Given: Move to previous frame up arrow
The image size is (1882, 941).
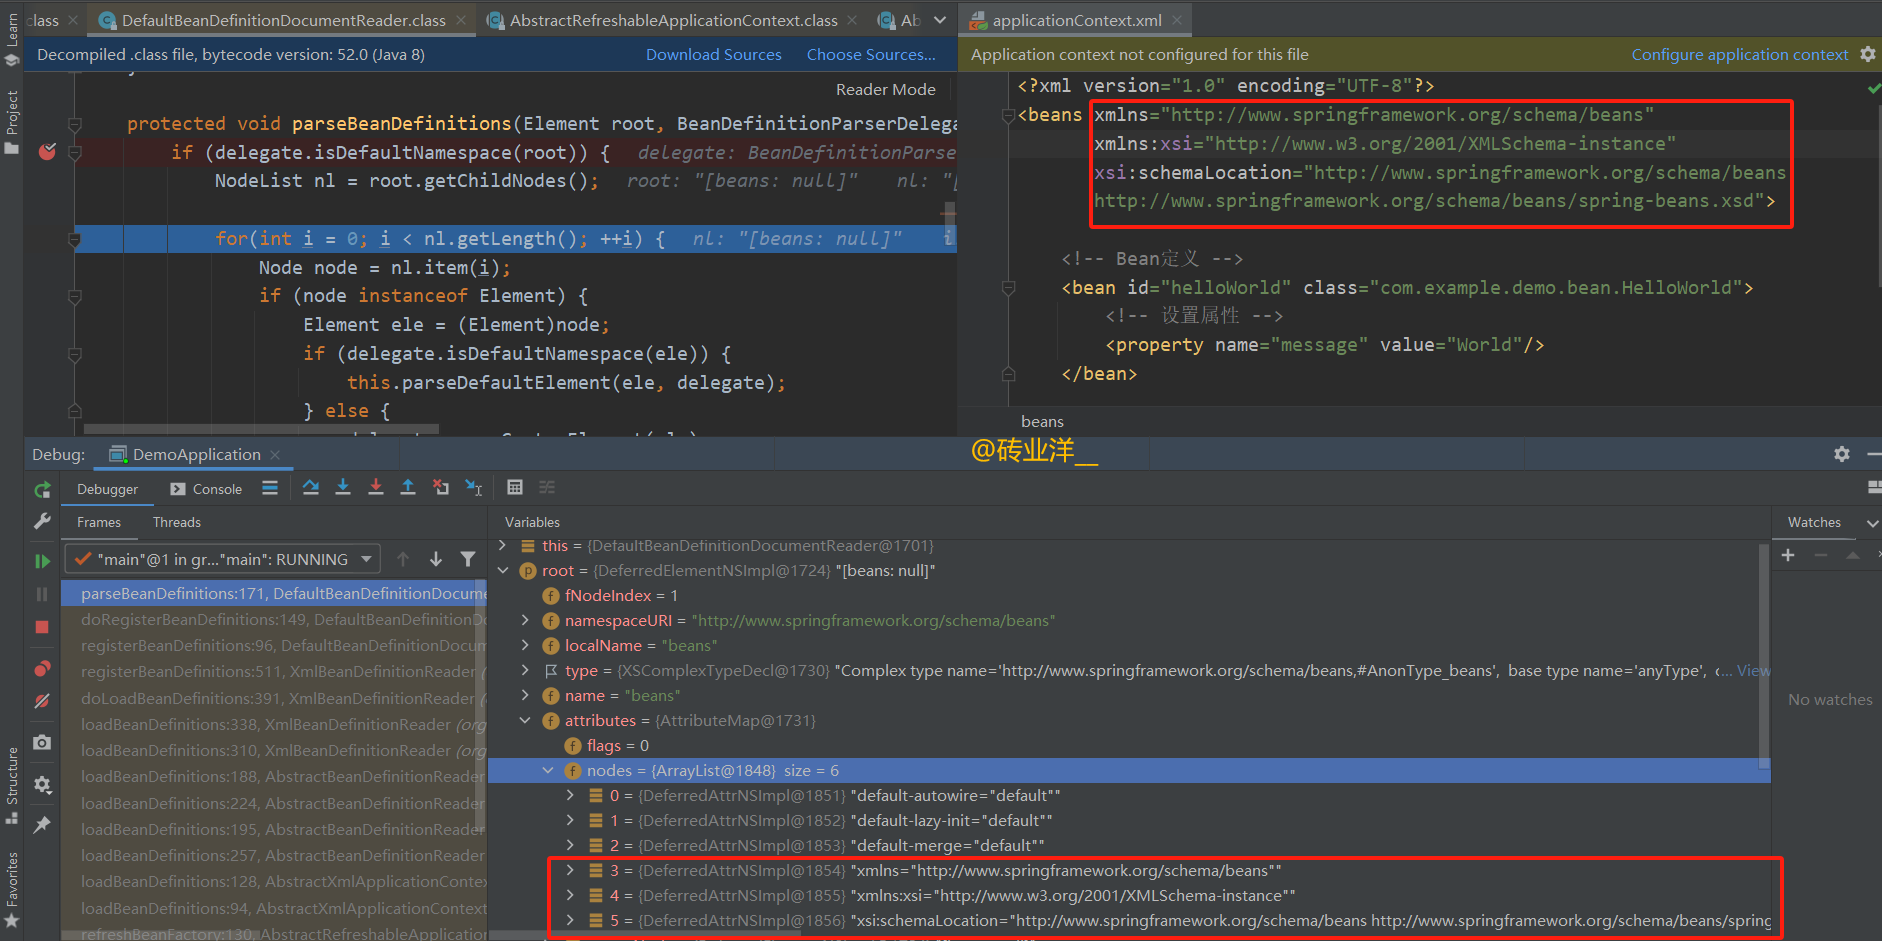Looking at the screenshot, I should coord(403,559).
